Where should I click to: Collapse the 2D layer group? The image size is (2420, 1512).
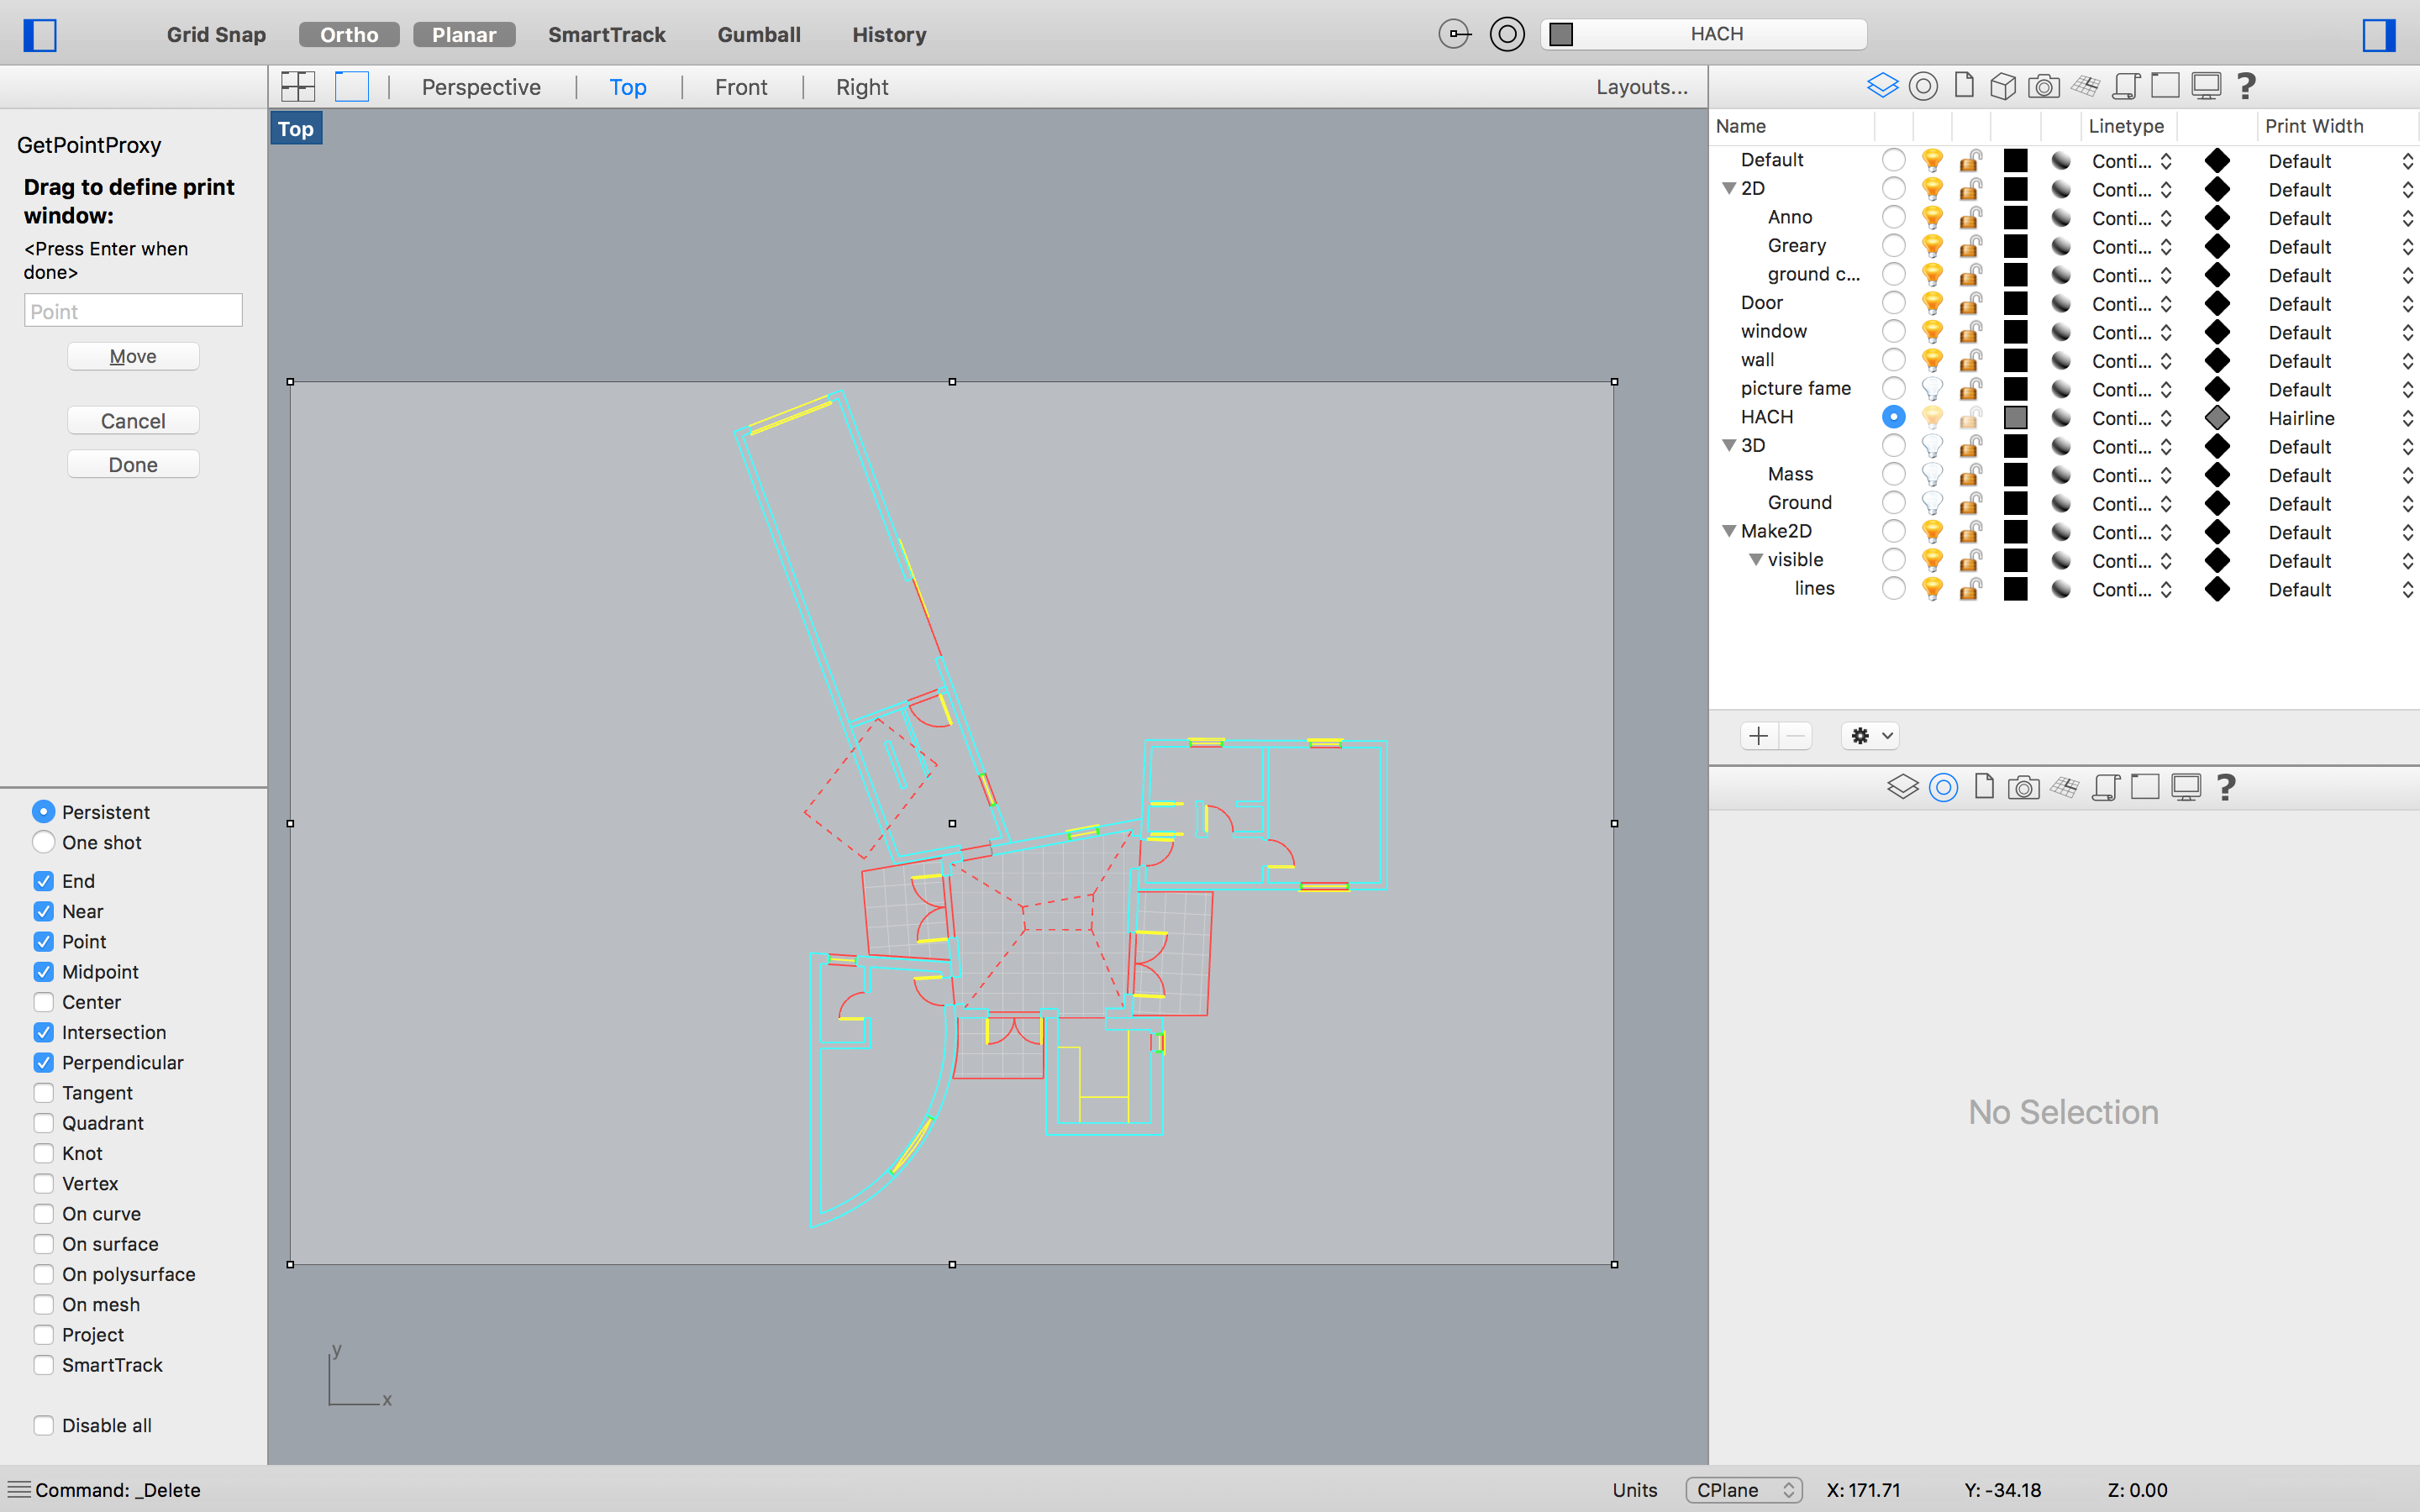pos(1728,188)
